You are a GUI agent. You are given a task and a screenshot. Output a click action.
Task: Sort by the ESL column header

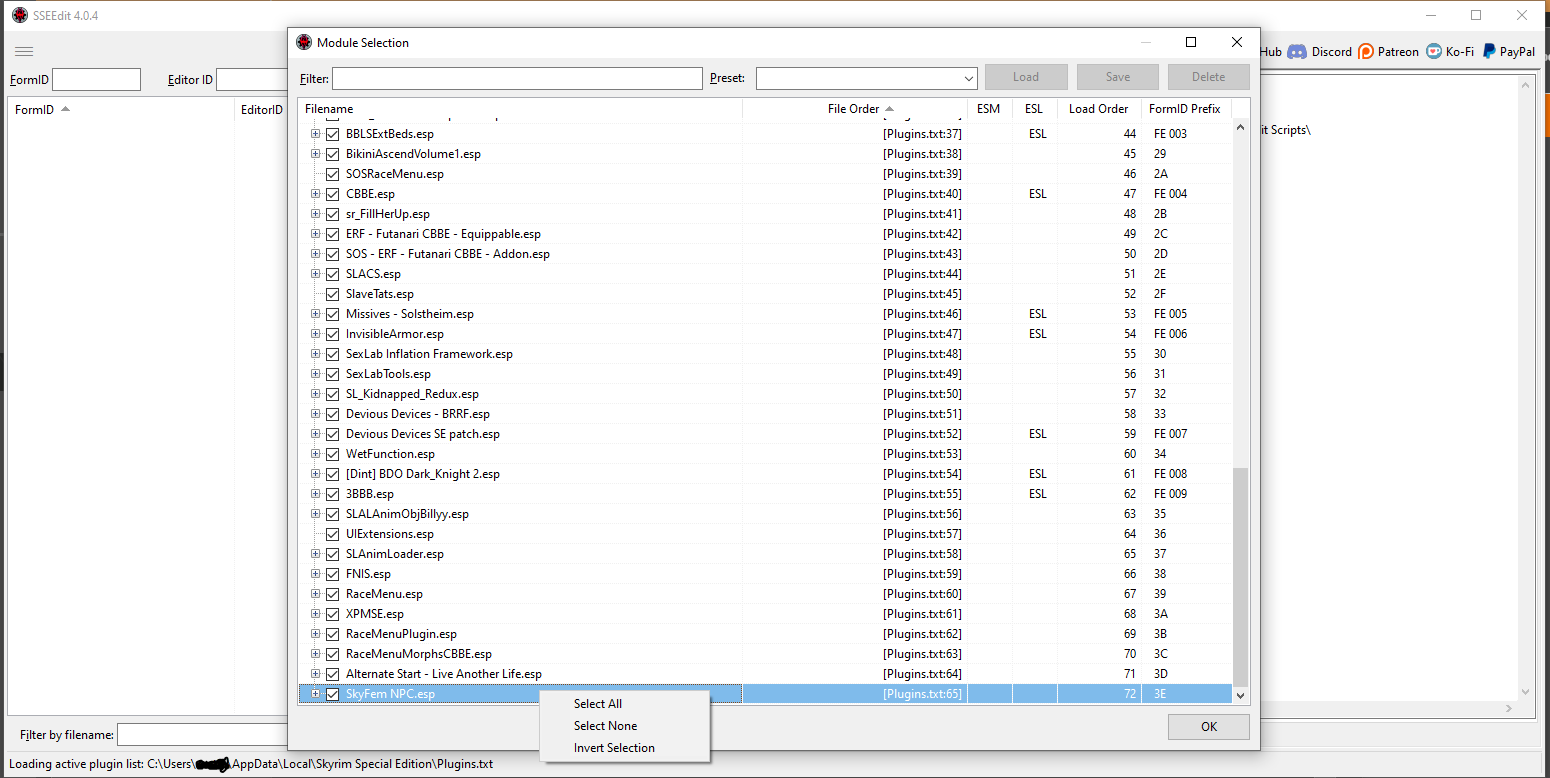[1034, 109]
